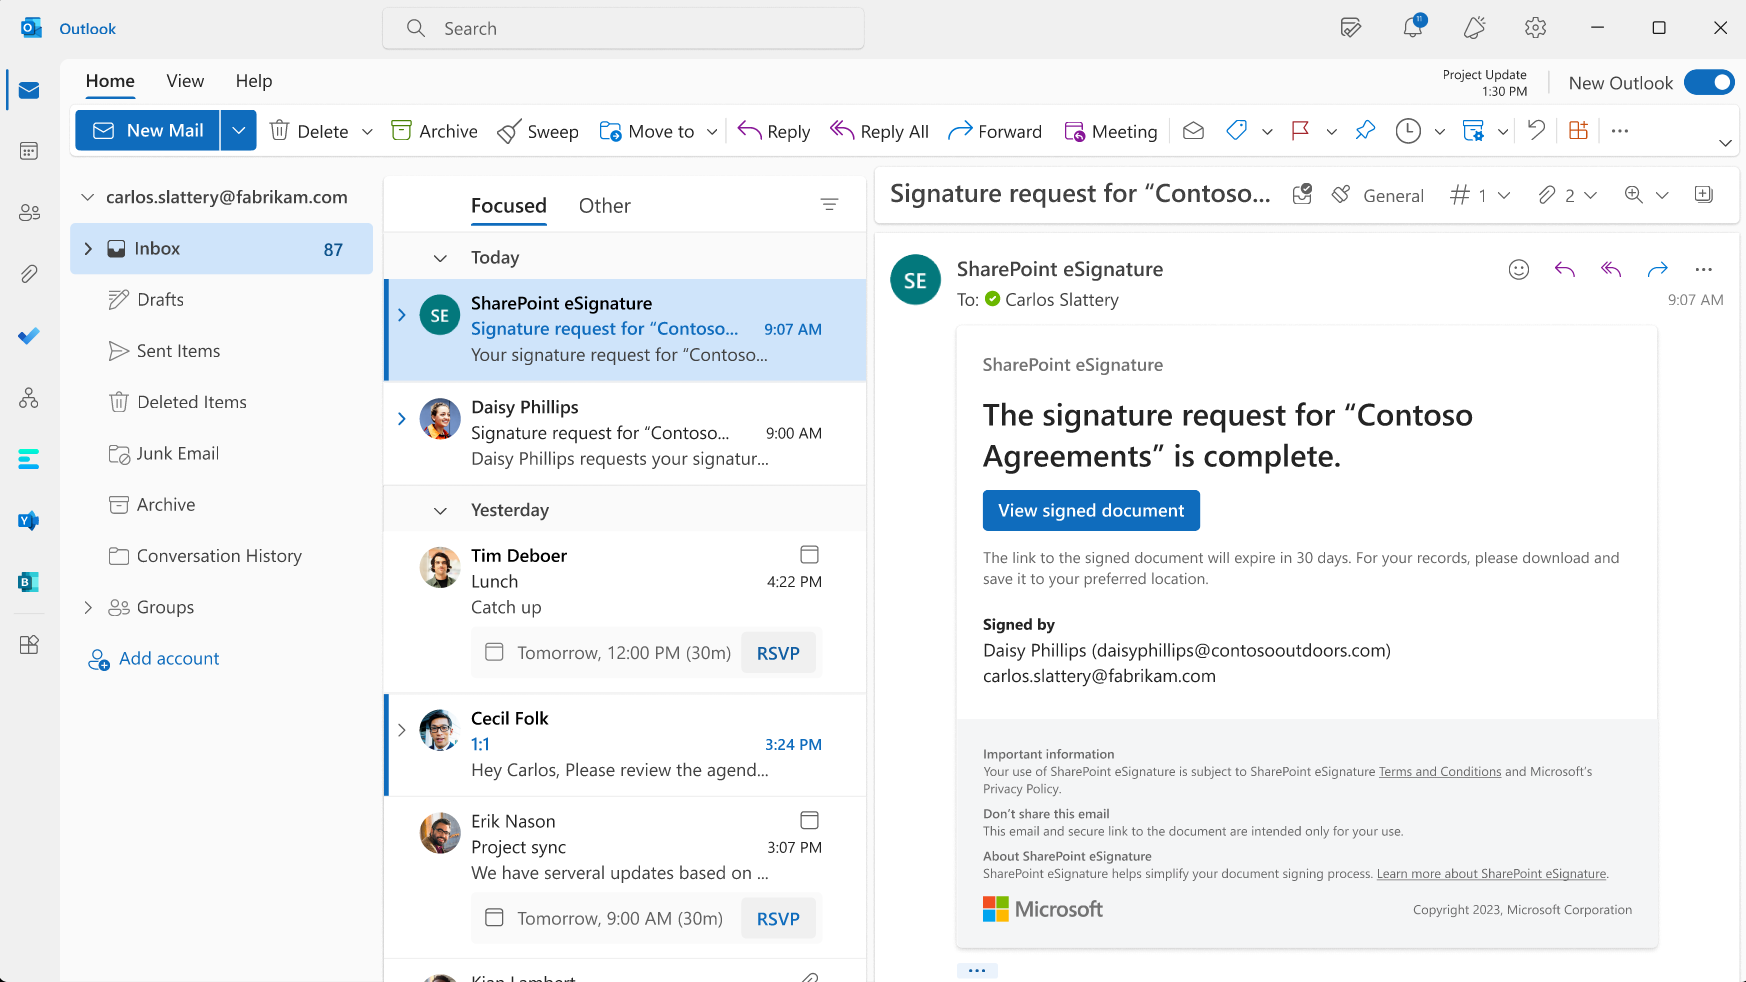Click the Search field
This screenshot has width=1746, height=982.
pyautogui.click(x=623, y=28)
